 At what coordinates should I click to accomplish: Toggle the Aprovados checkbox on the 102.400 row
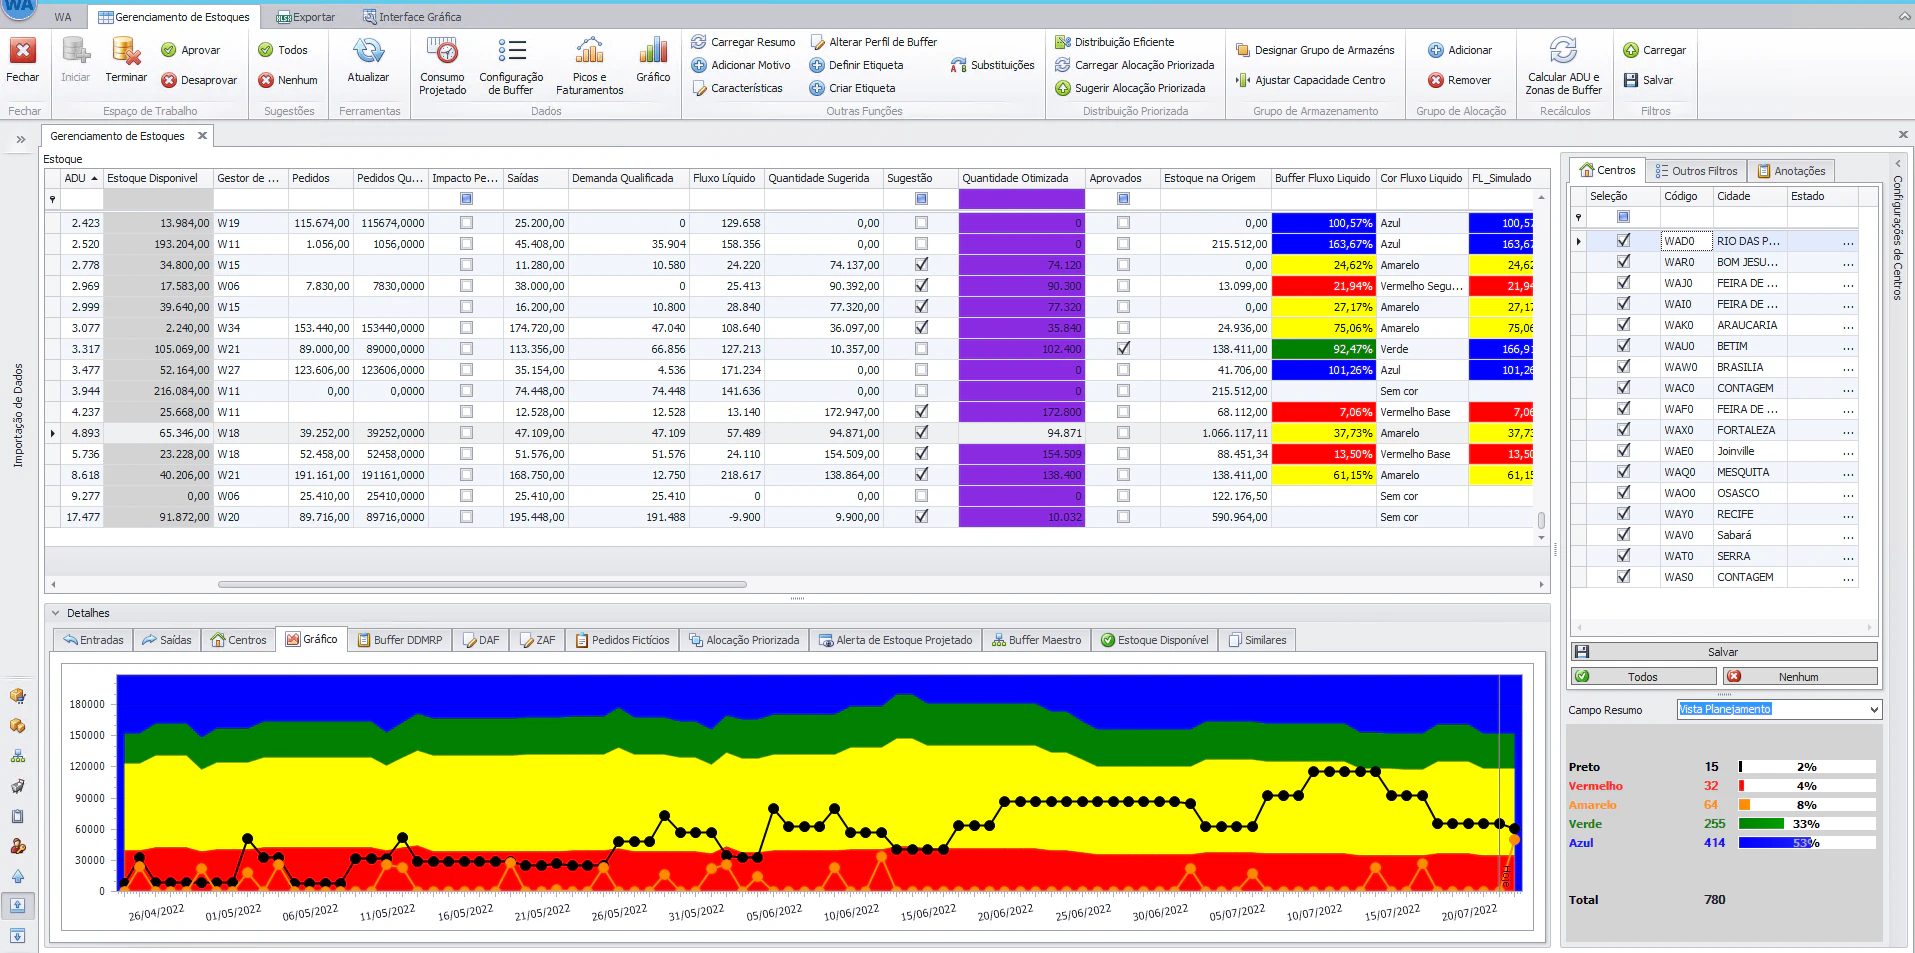pos(1124,348)
